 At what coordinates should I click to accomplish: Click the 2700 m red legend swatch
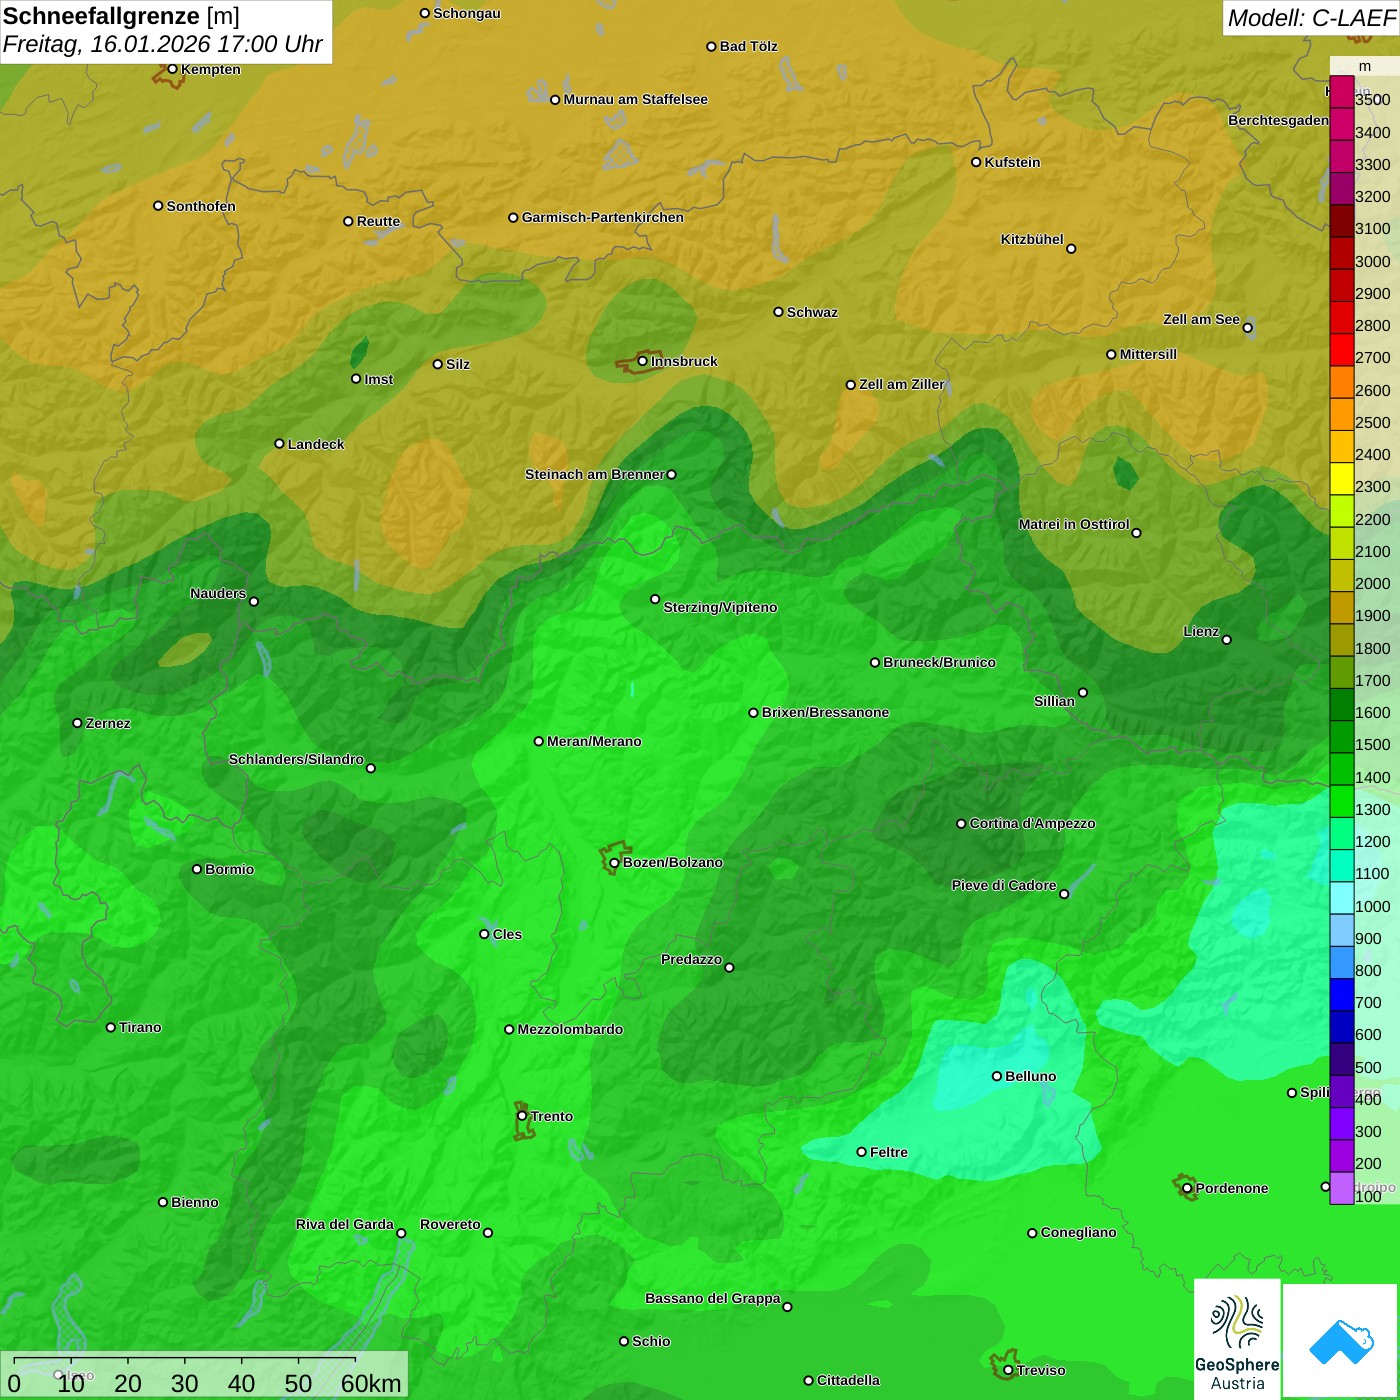click(x=1341, y=350)
